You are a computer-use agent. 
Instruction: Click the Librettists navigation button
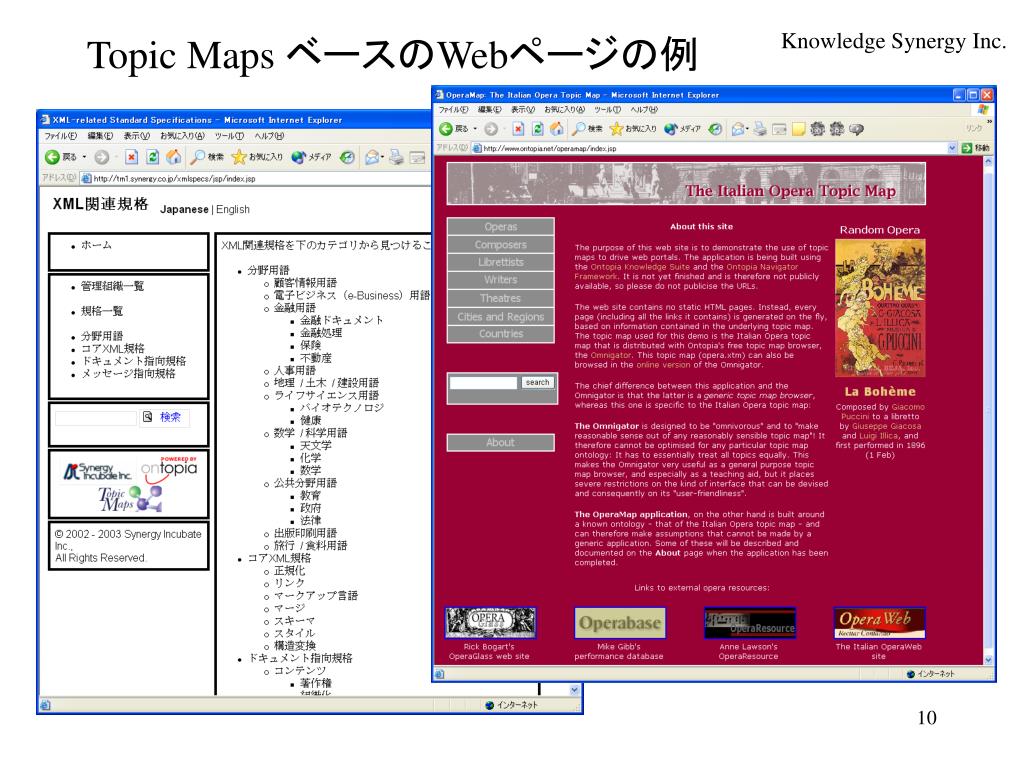pyautogui.click(x=501, y=262)
